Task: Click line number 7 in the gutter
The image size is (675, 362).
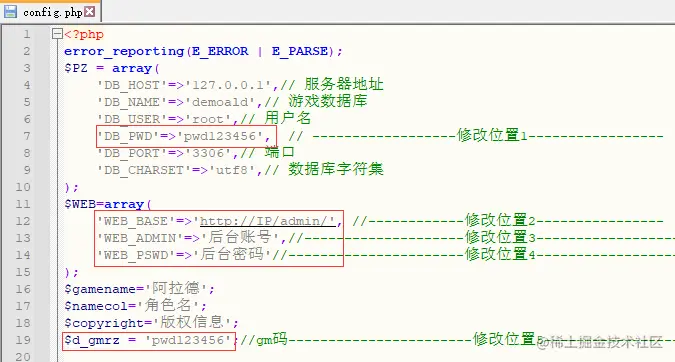Action: point(27,136)
